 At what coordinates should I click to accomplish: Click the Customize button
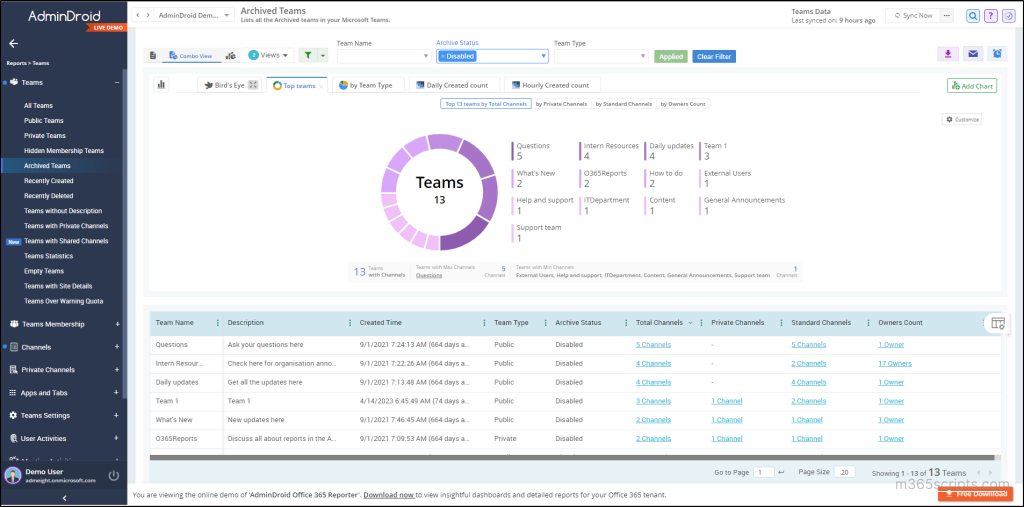click(x=962, y=120)
